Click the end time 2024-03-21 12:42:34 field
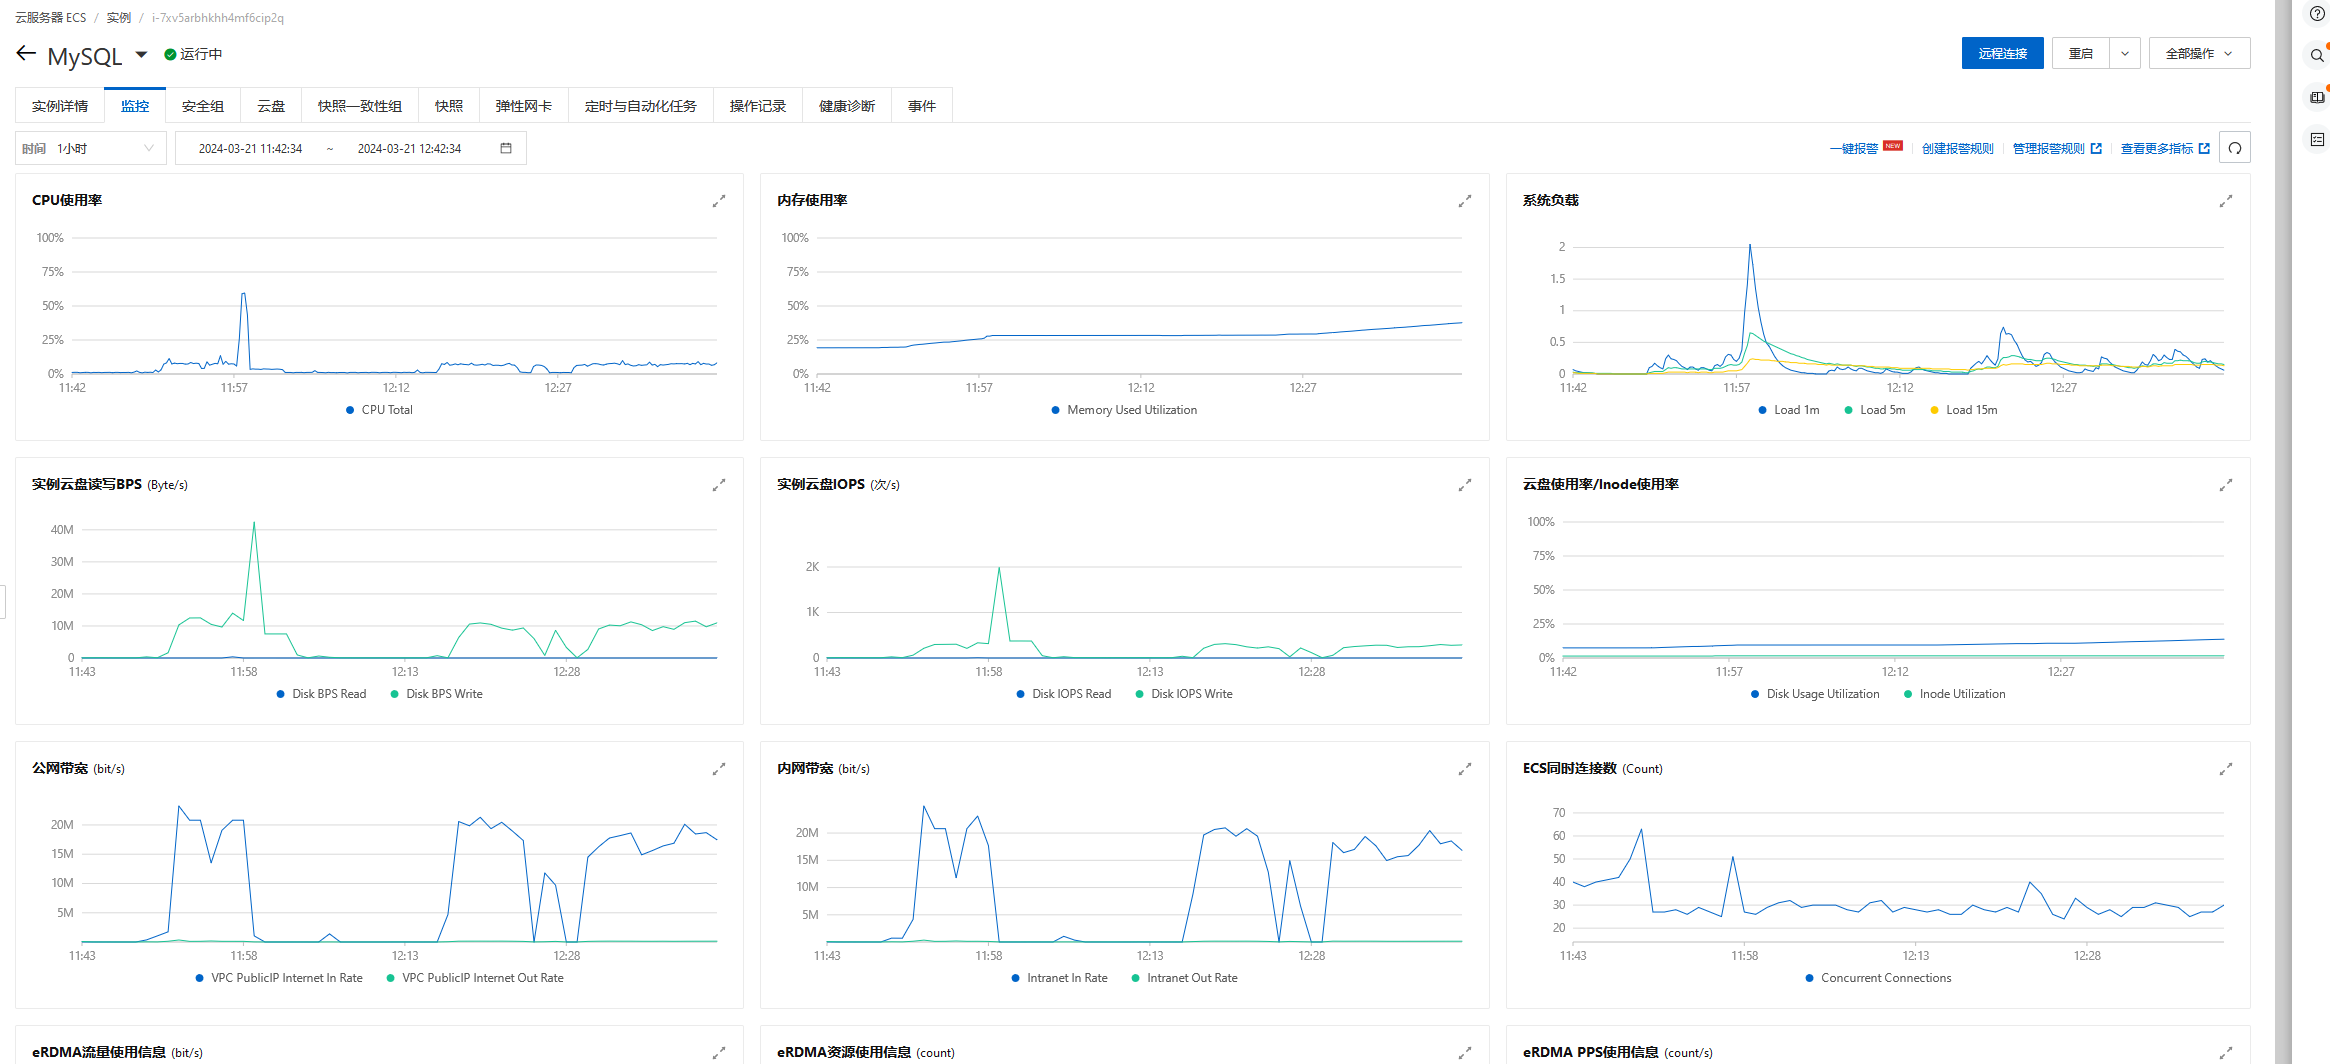 click(x=409, y=148)
